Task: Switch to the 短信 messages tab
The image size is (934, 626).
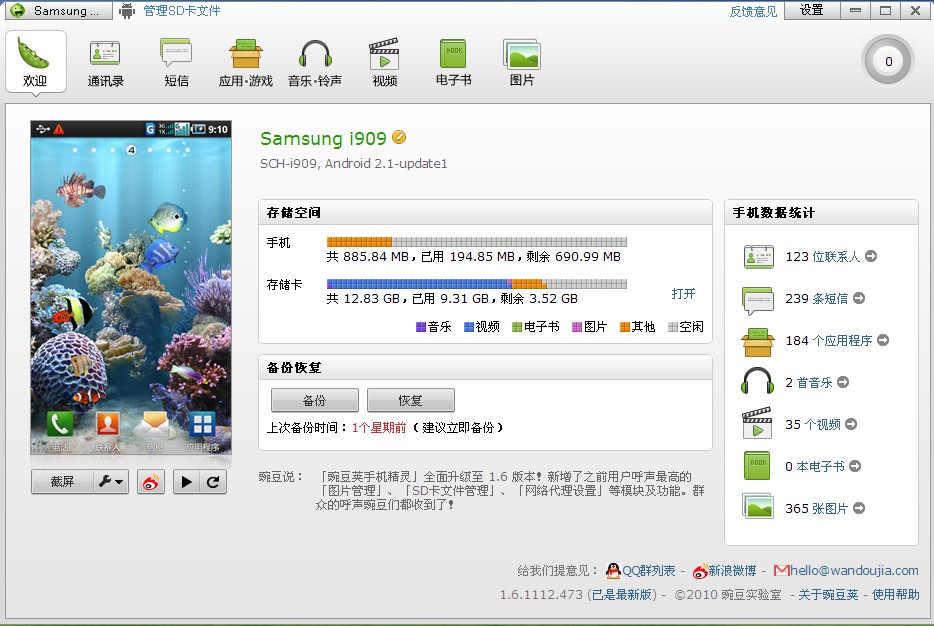Action: coord(176,63)
